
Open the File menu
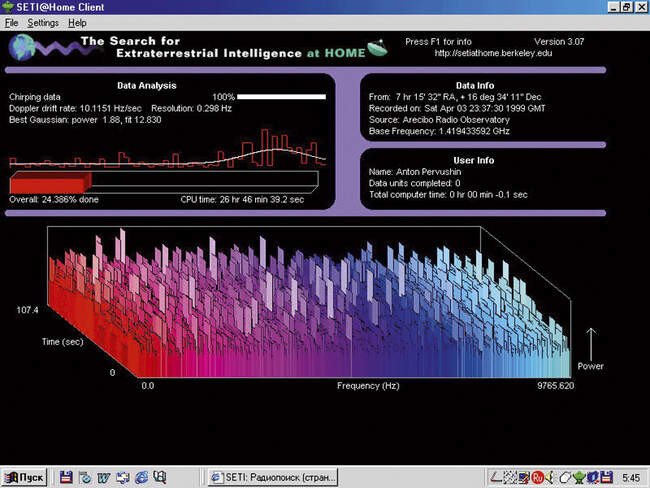click(x=11, y=23)
